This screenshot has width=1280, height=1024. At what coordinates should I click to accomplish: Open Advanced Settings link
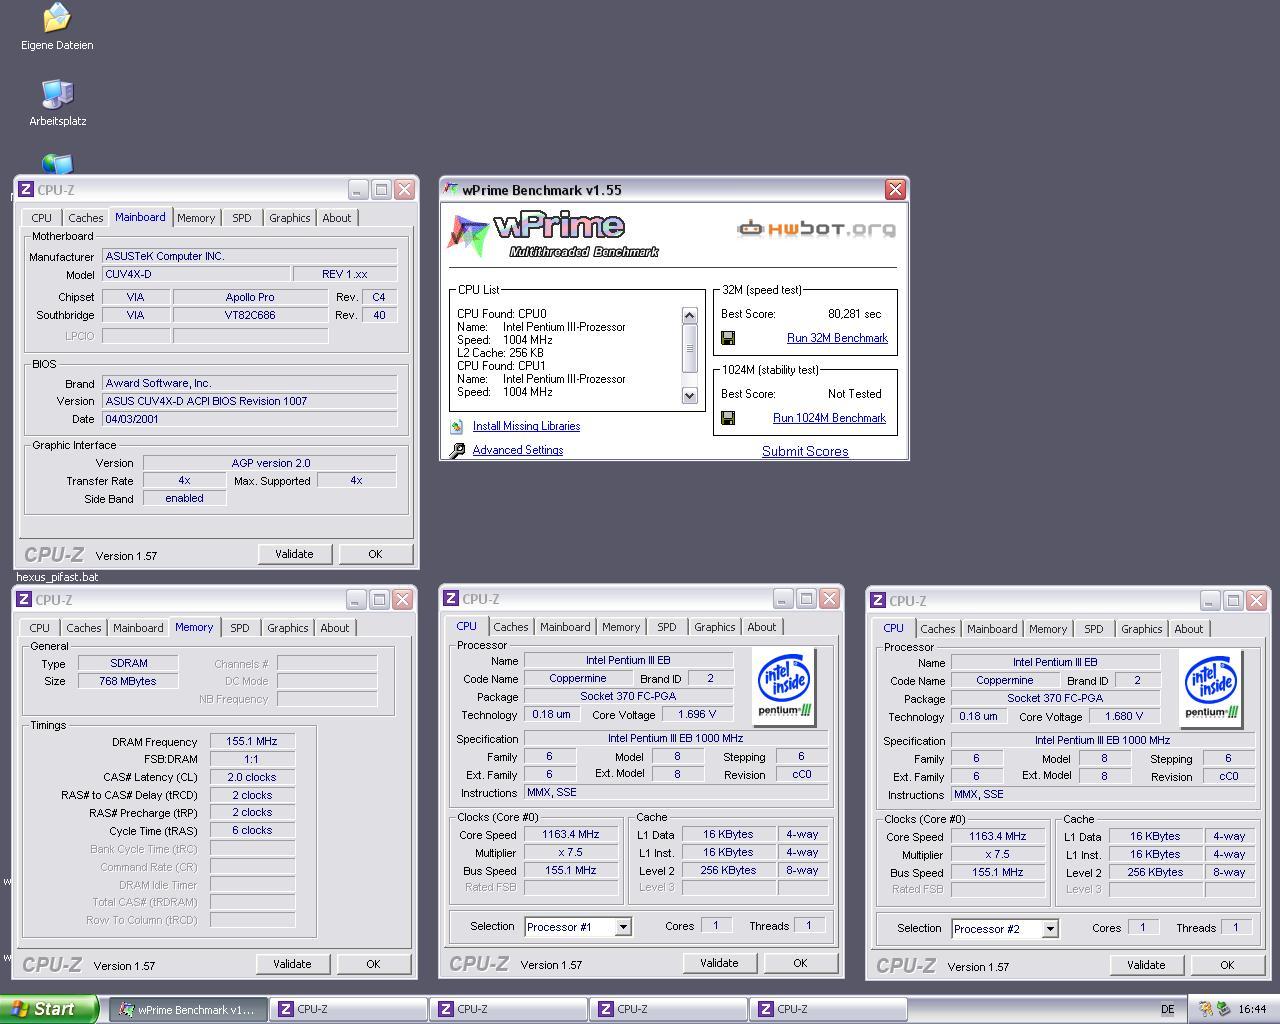pos(518,450)
